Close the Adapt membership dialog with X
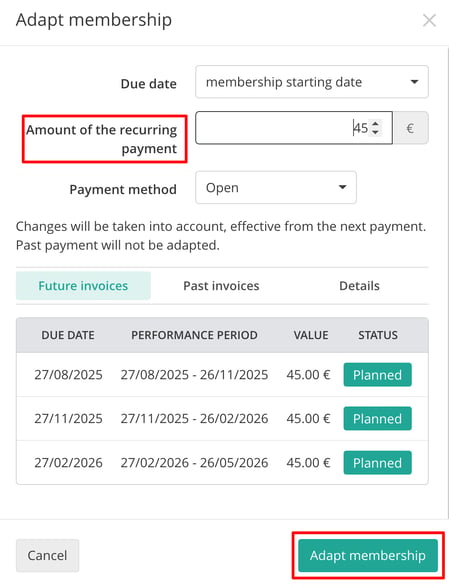449x588 pixels. point(429,20)
